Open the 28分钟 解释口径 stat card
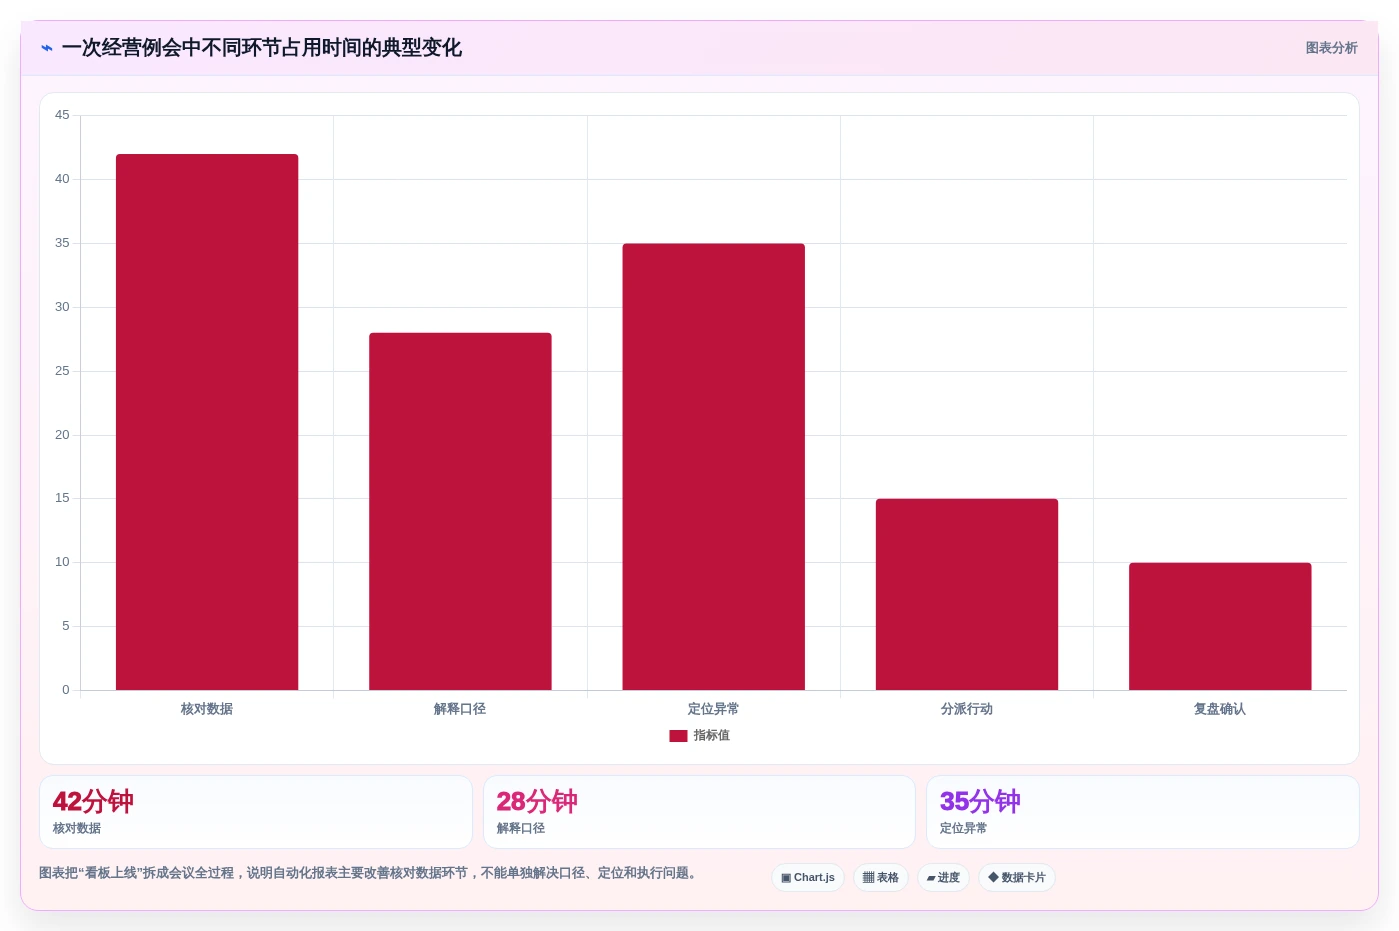 tap(699, 812)
